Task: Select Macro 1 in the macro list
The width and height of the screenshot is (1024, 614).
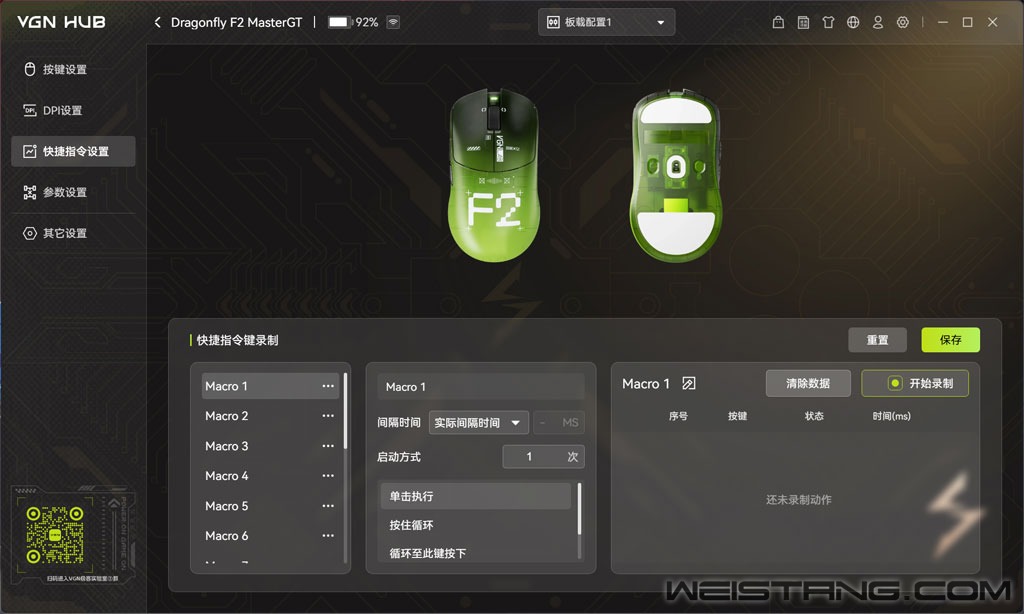Action: tap(270, 386)
